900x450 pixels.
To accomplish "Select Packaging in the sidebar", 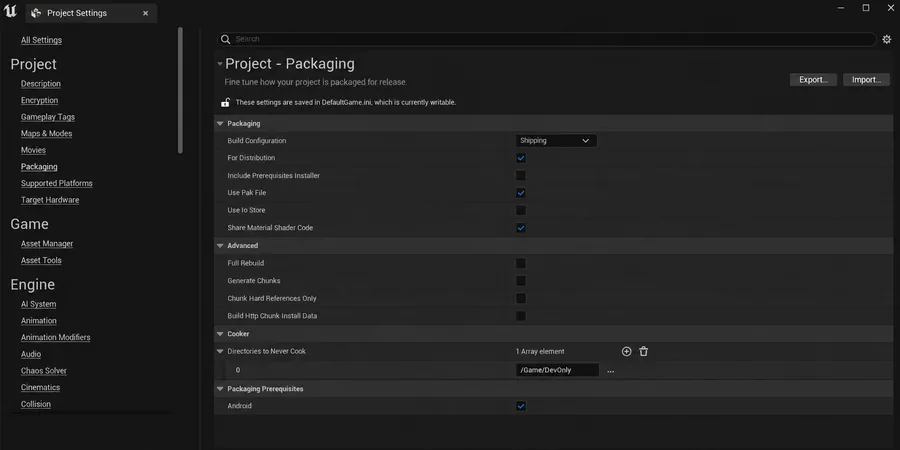I will click(x=39, y=167).
